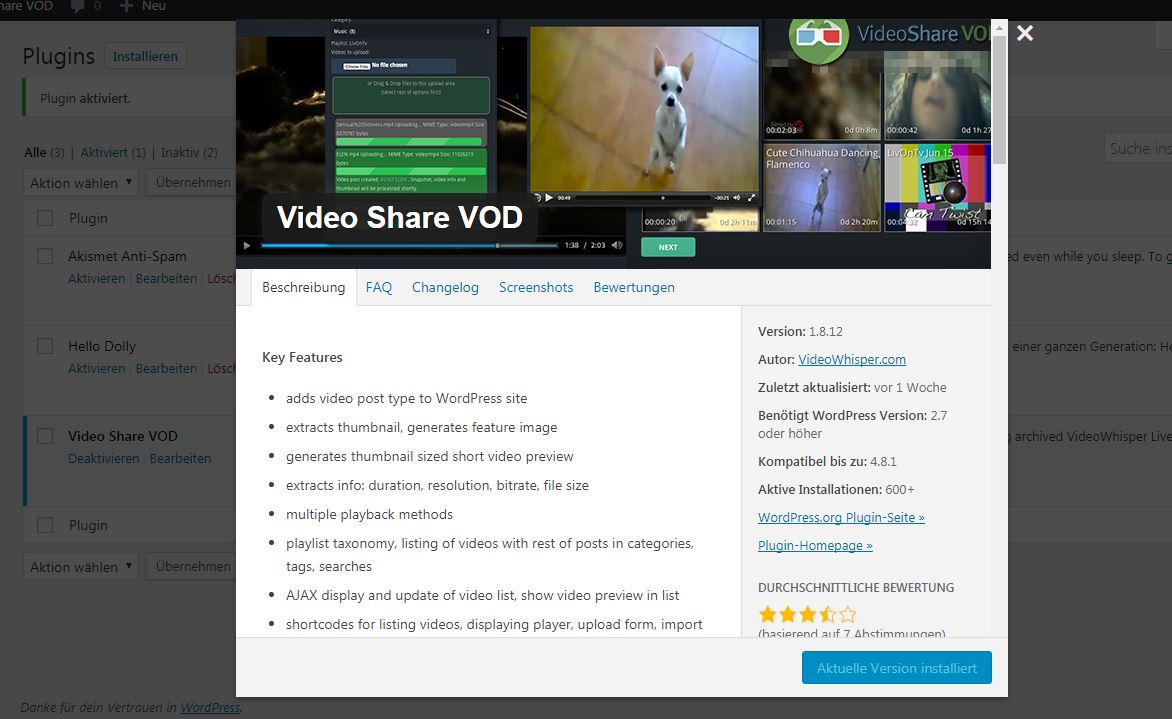Viewport: 1172px width, 719px height.
Task: Check the Akismet Anti-Spam checkbox
Action: [x=45, y=256]
